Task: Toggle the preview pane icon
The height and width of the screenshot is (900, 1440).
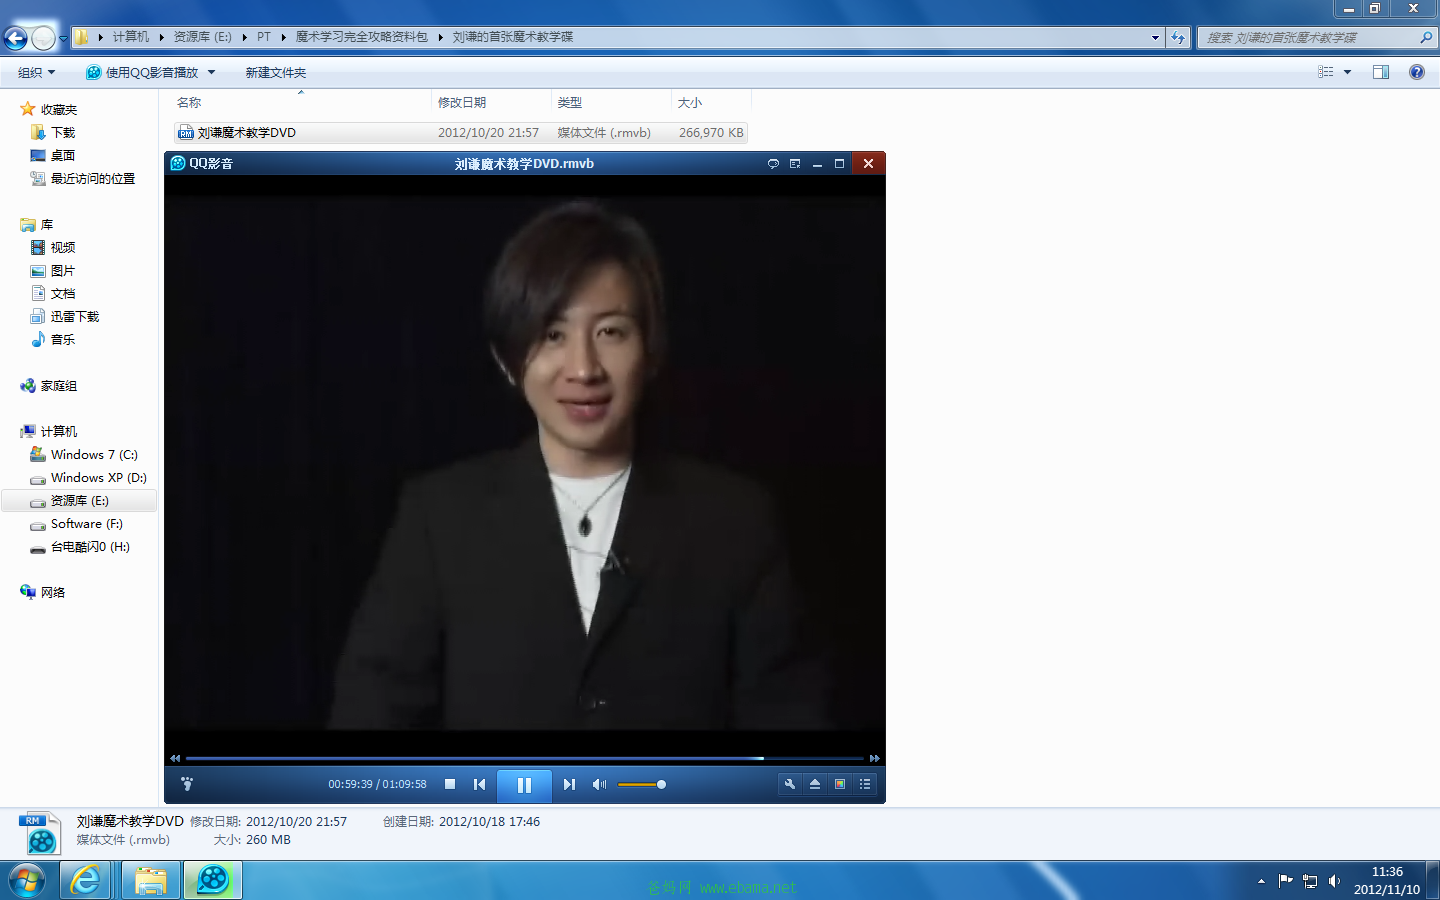Action: pyautogui.click(x=1381, y=72)
